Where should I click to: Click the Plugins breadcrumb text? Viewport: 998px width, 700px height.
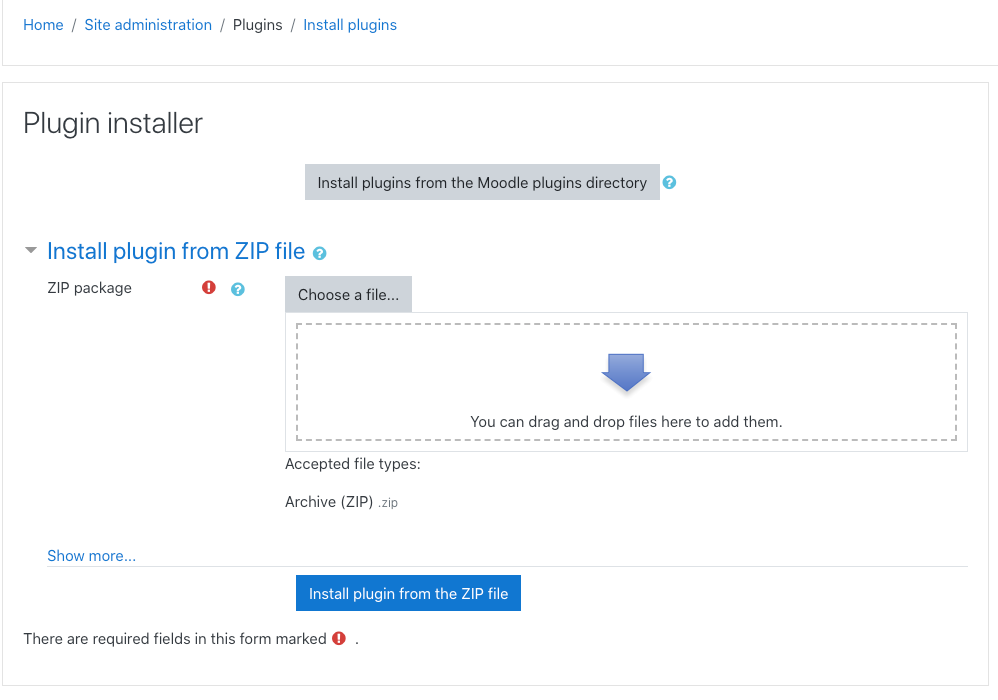coord(257,25)
